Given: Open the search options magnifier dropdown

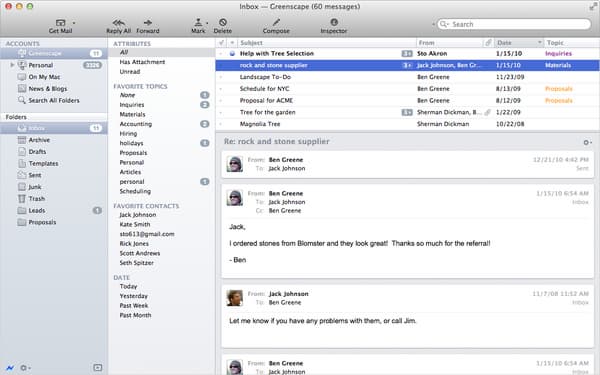Looking at the screenshot, I should (x=444, y=24).
